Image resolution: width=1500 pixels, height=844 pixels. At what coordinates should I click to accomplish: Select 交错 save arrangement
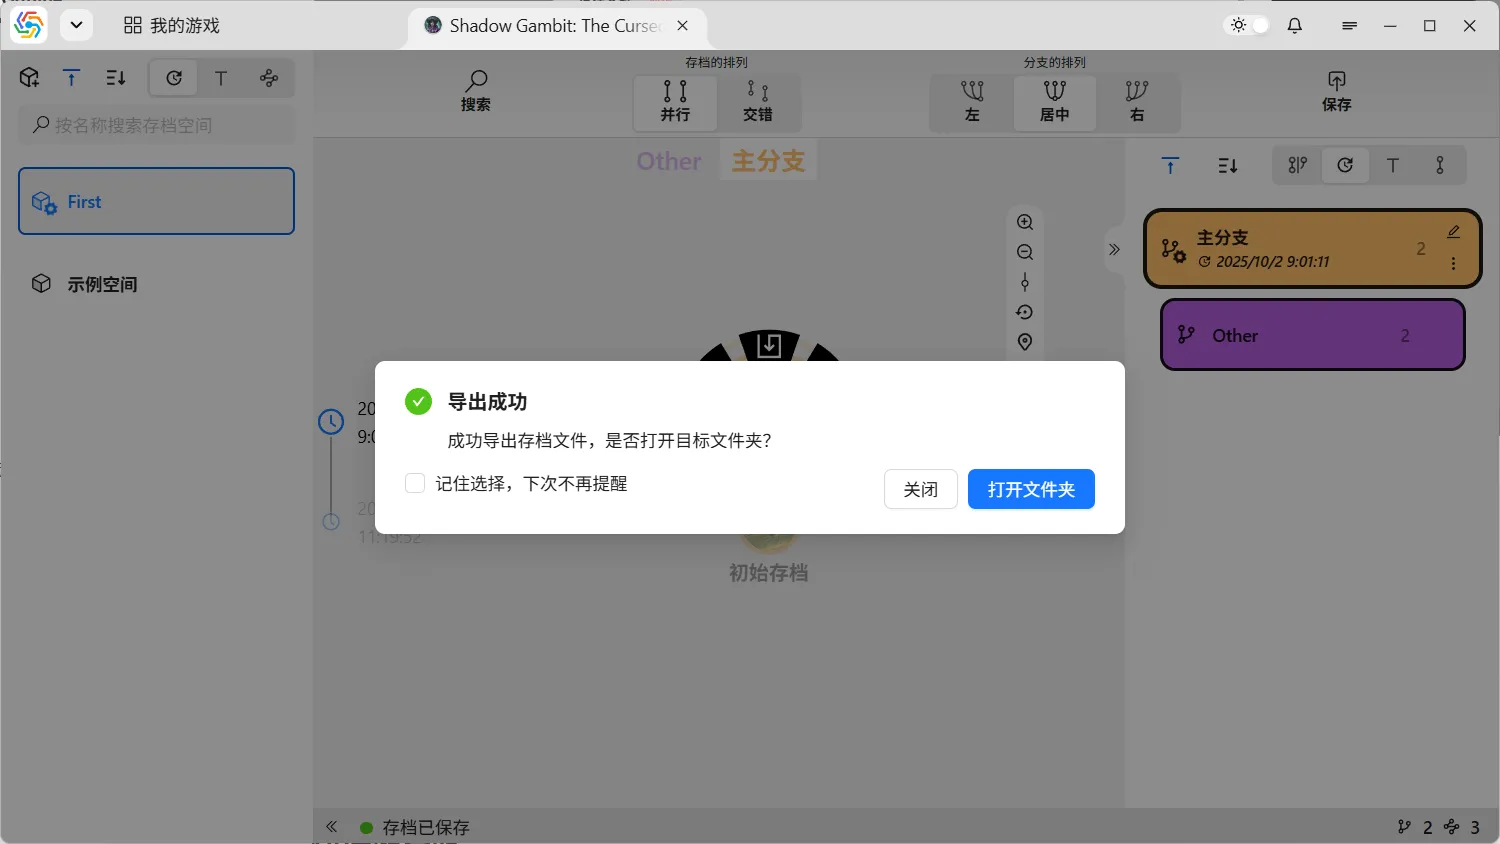(x=758, y=101)
